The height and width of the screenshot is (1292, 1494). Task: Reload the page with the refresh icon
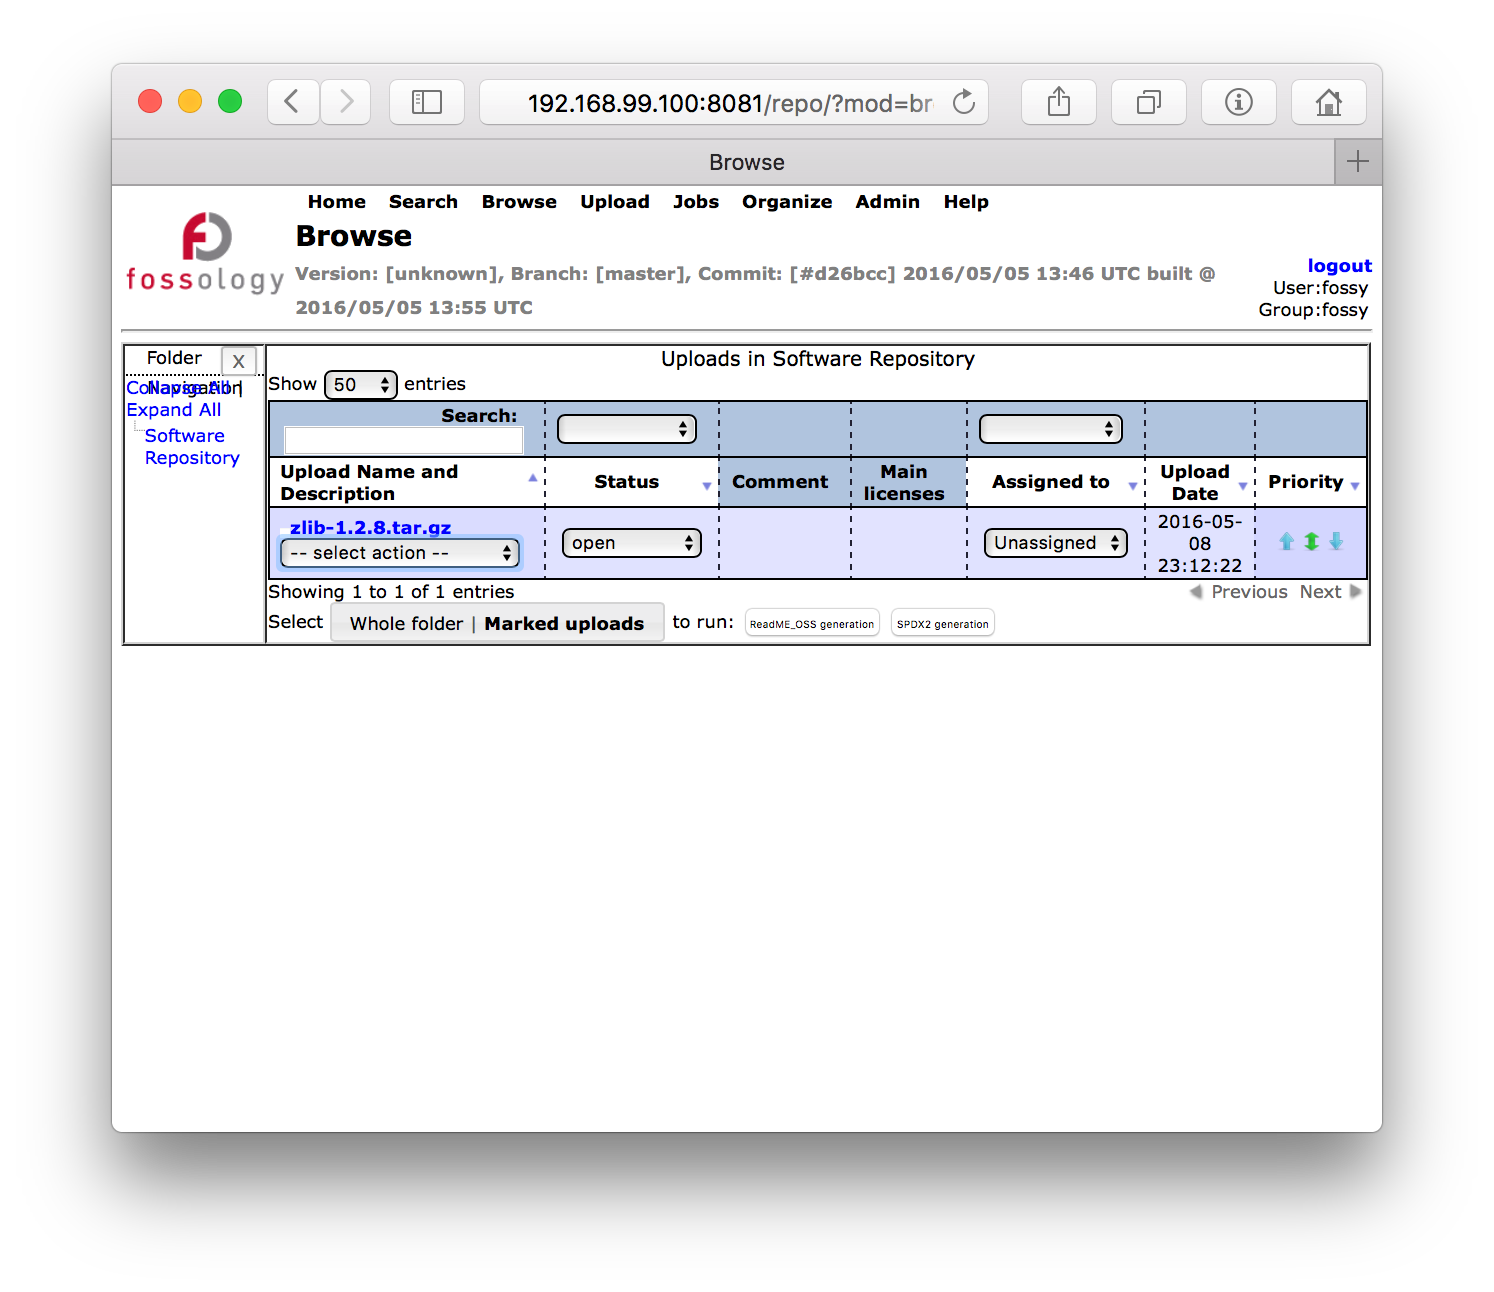(x=964, y=102)
